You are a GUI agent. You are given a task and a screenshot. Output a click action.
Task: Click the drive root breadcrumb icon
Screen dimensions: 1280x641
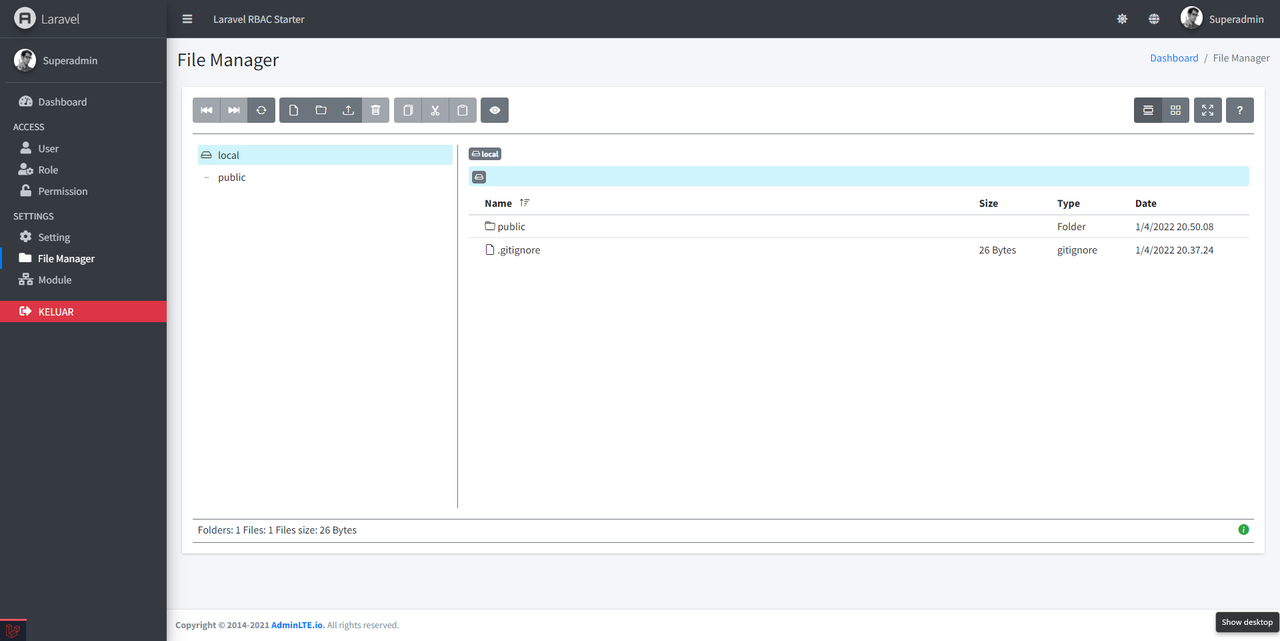479,177
